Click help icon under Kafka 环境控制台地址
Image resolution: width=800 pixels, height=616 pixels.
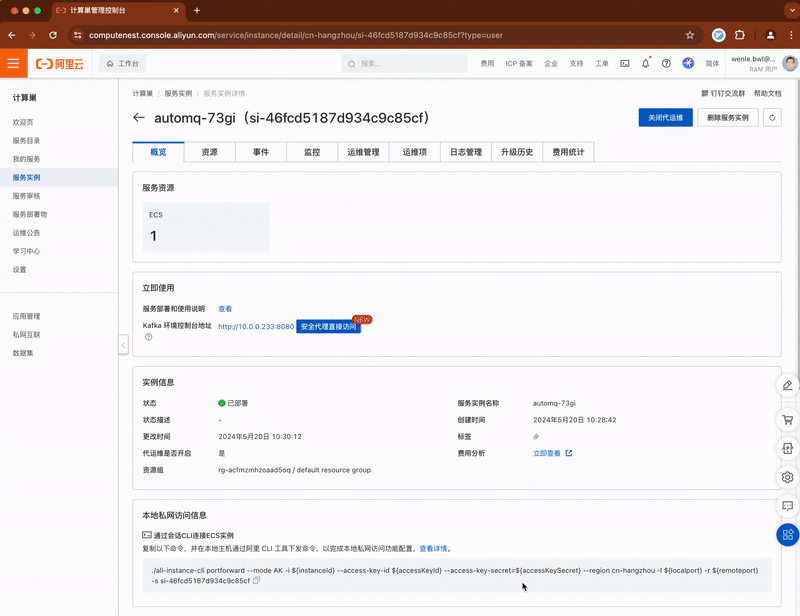[148, 337]
